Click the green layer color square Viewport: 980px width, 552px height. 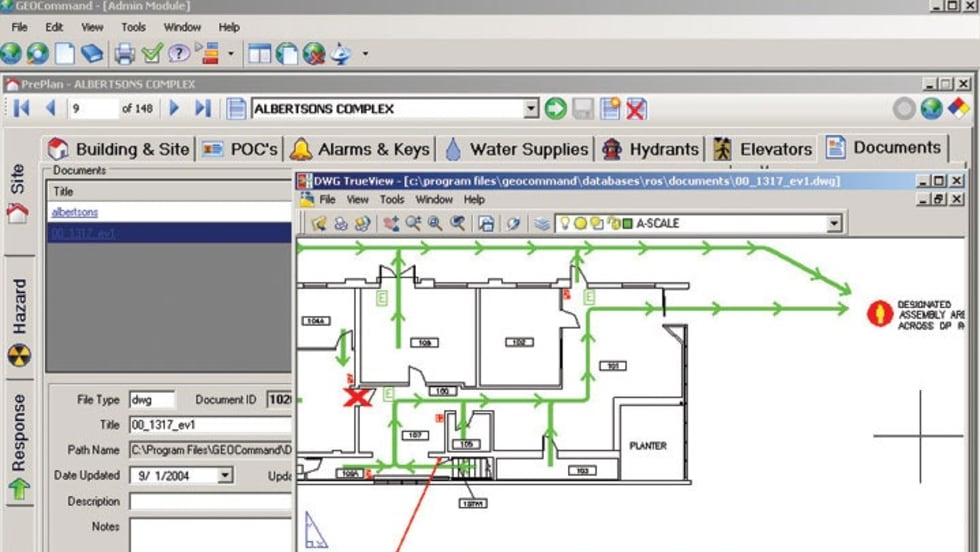coord(627,224)
